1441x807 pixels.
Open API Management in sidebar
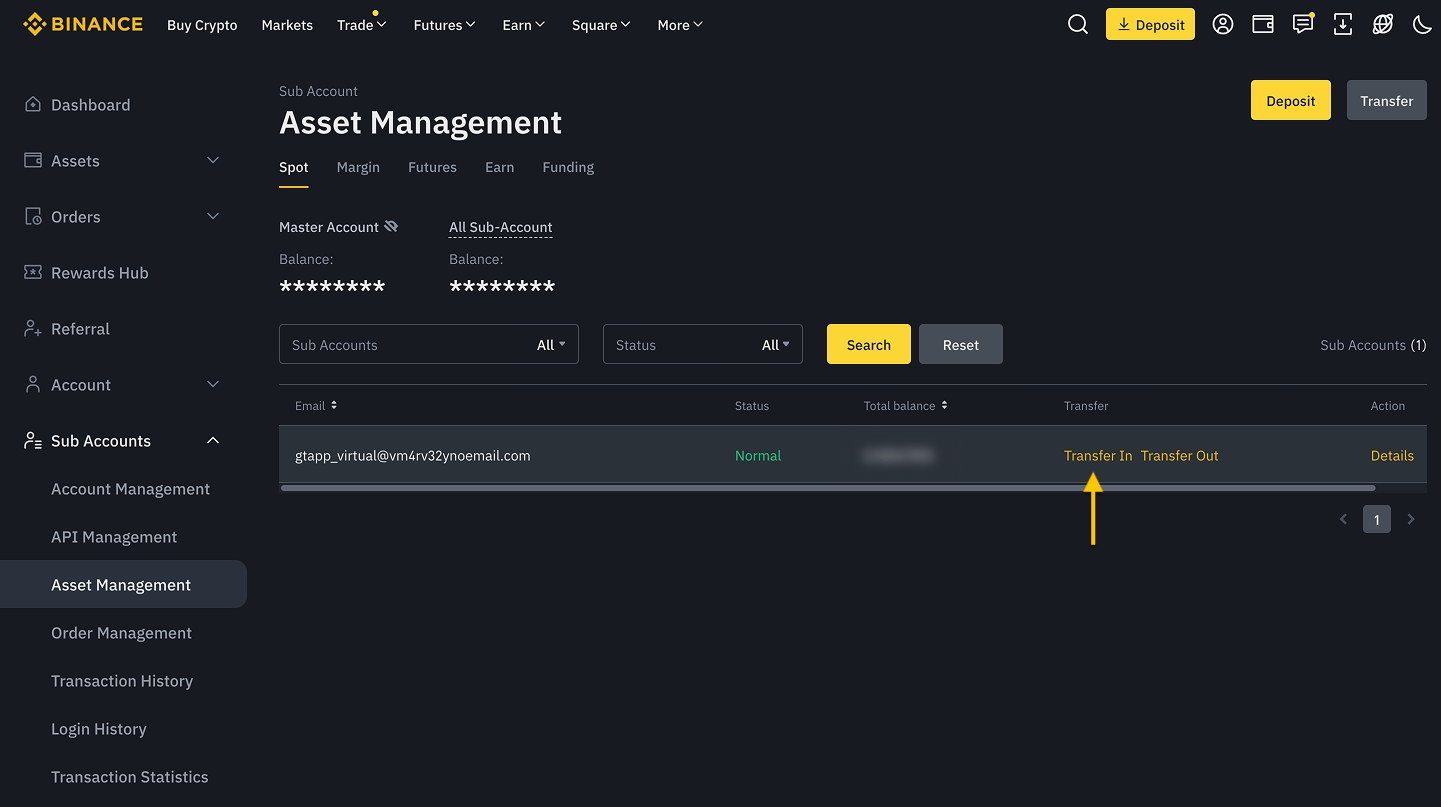[x=114, y=537]
